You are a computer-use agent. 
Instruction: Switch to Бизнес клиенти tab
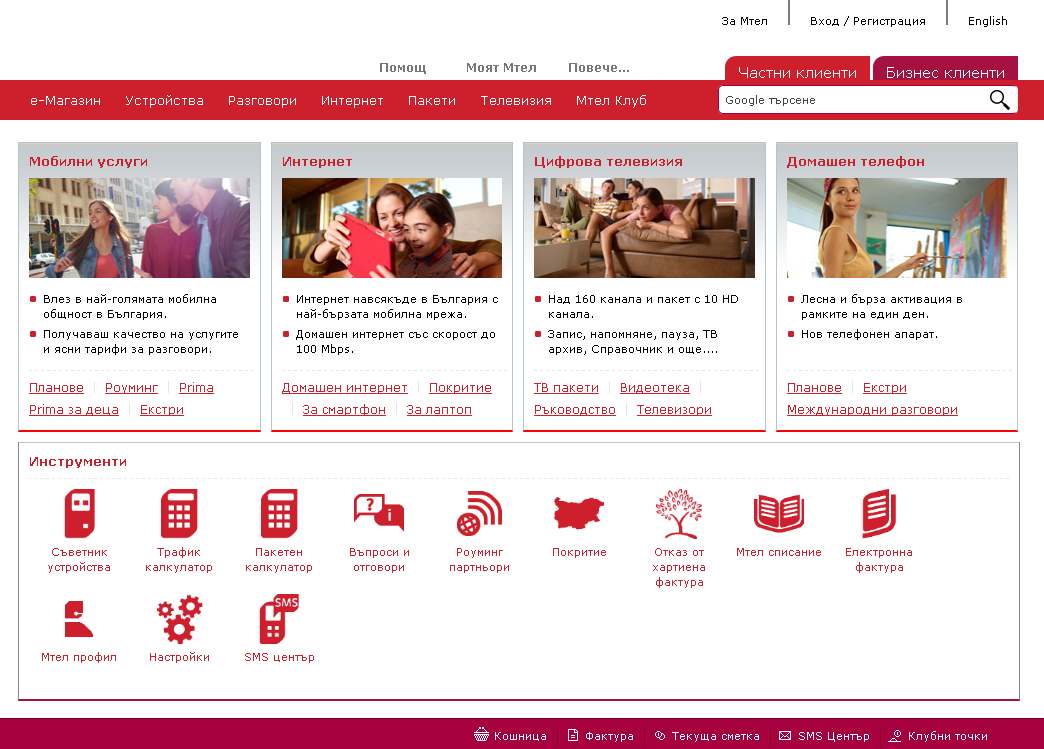945,70
